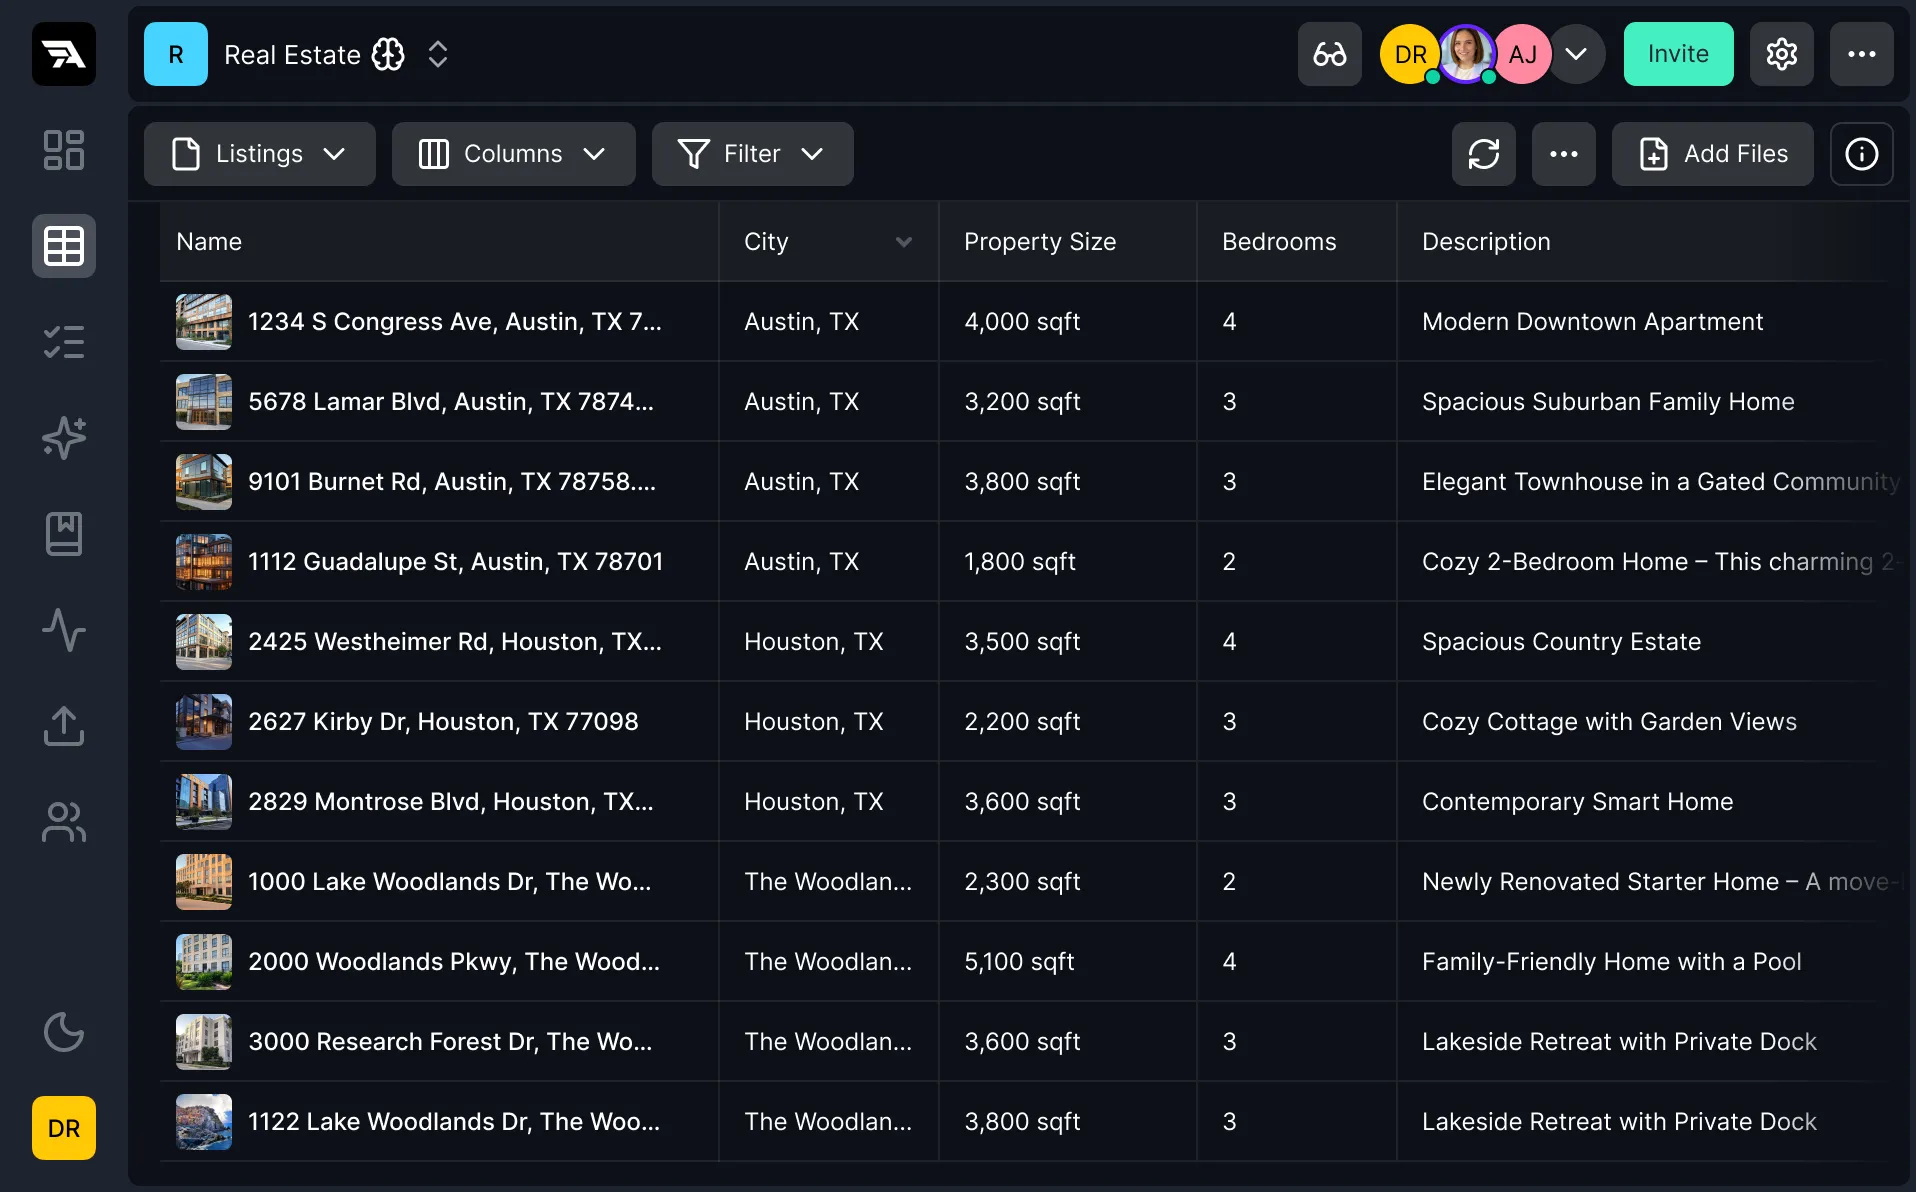Viewport: 1916px width, 1192px height.
Task: Click the 2425 Westheimer Rd property thumbnail
Action: (203, 641)
